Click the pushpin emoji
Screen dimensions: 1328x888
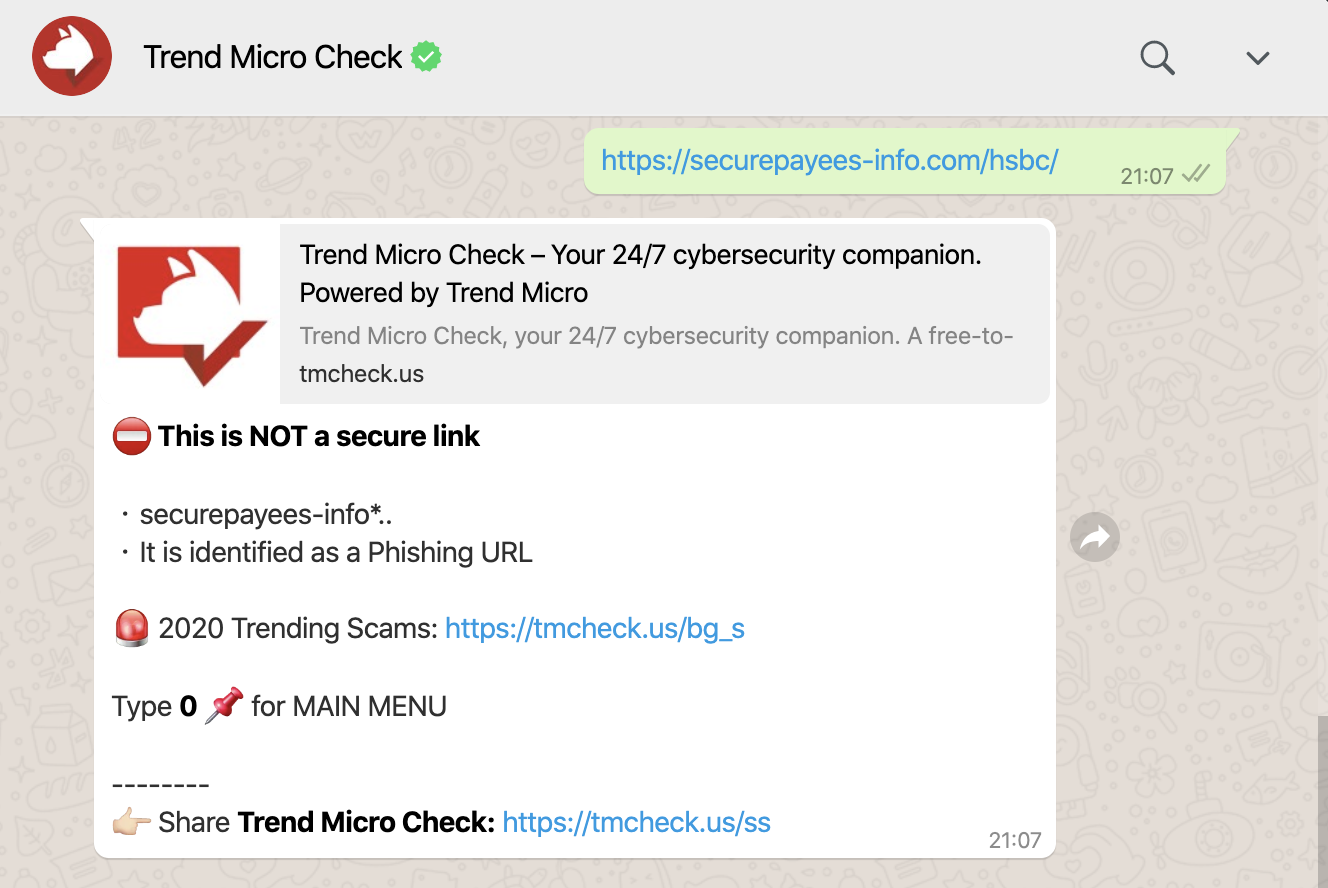point(223,706)
